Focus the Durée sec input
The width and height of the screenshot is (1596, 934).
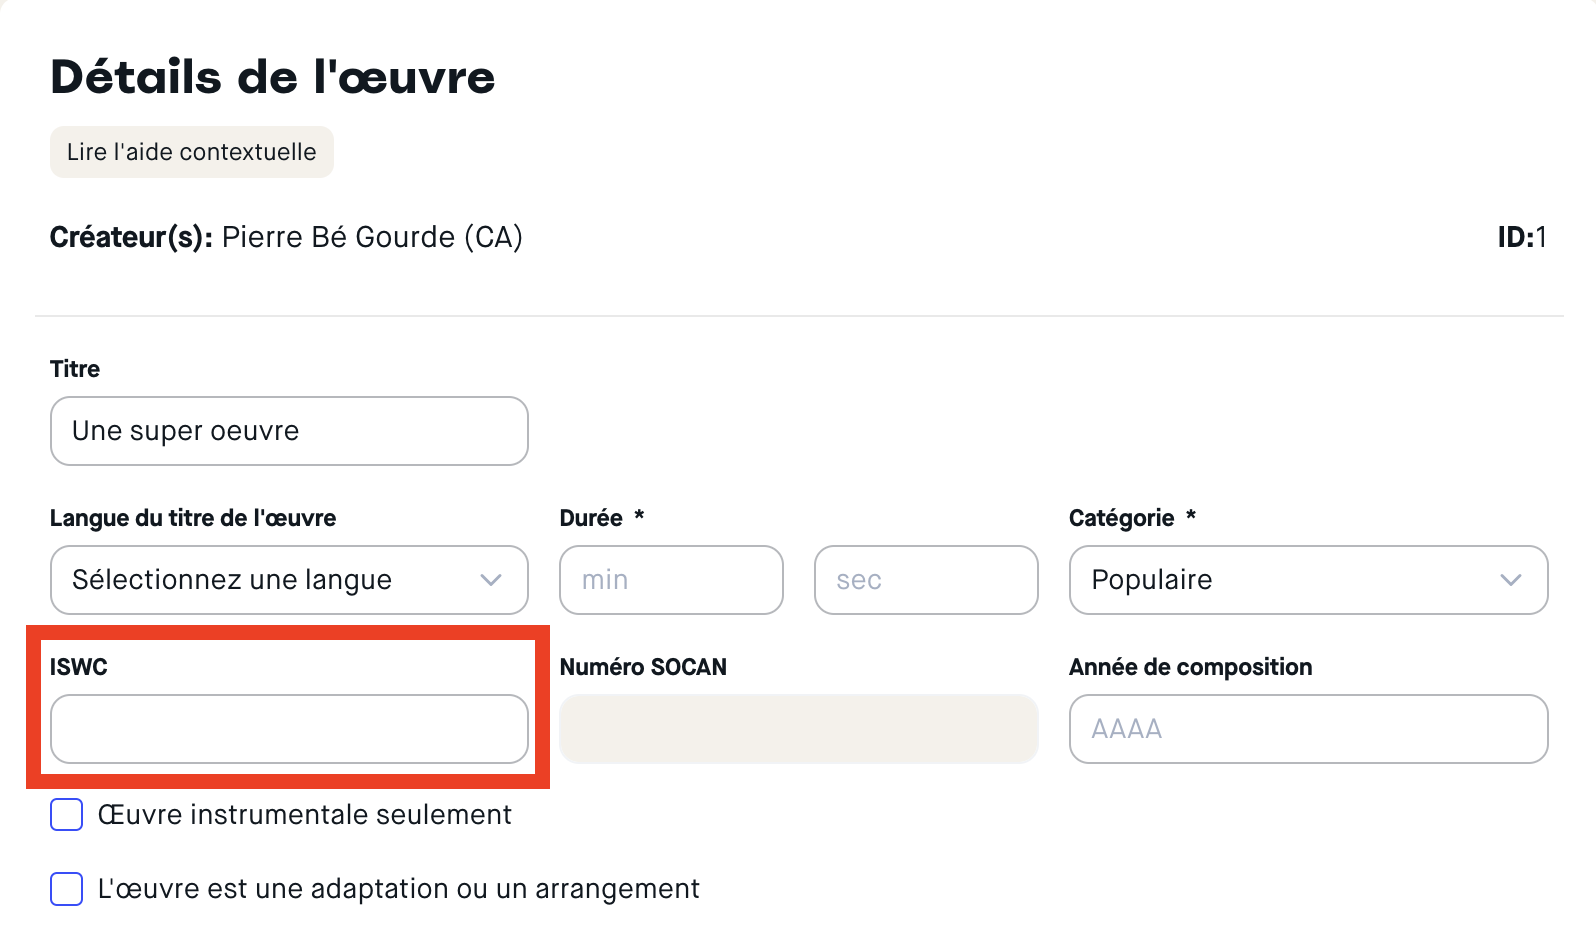tap(925, 580)
